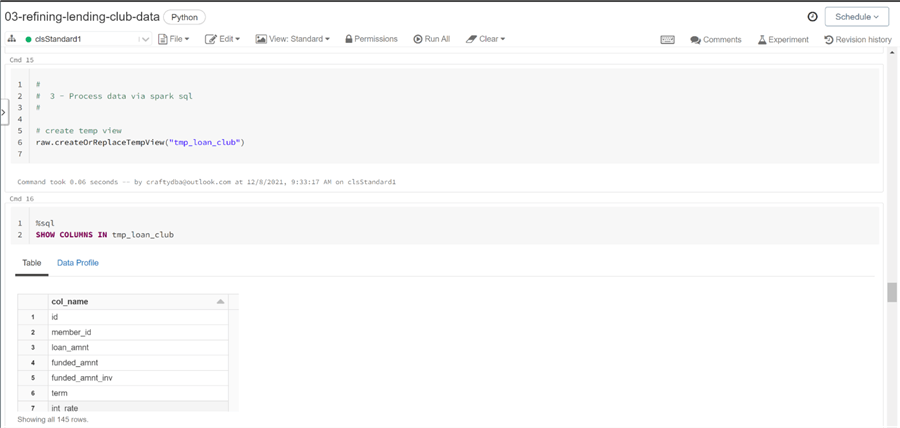The height and width of the screenshot is (428, 900).
Task: Switch to the Table tab
Action: tap(32, 263)
